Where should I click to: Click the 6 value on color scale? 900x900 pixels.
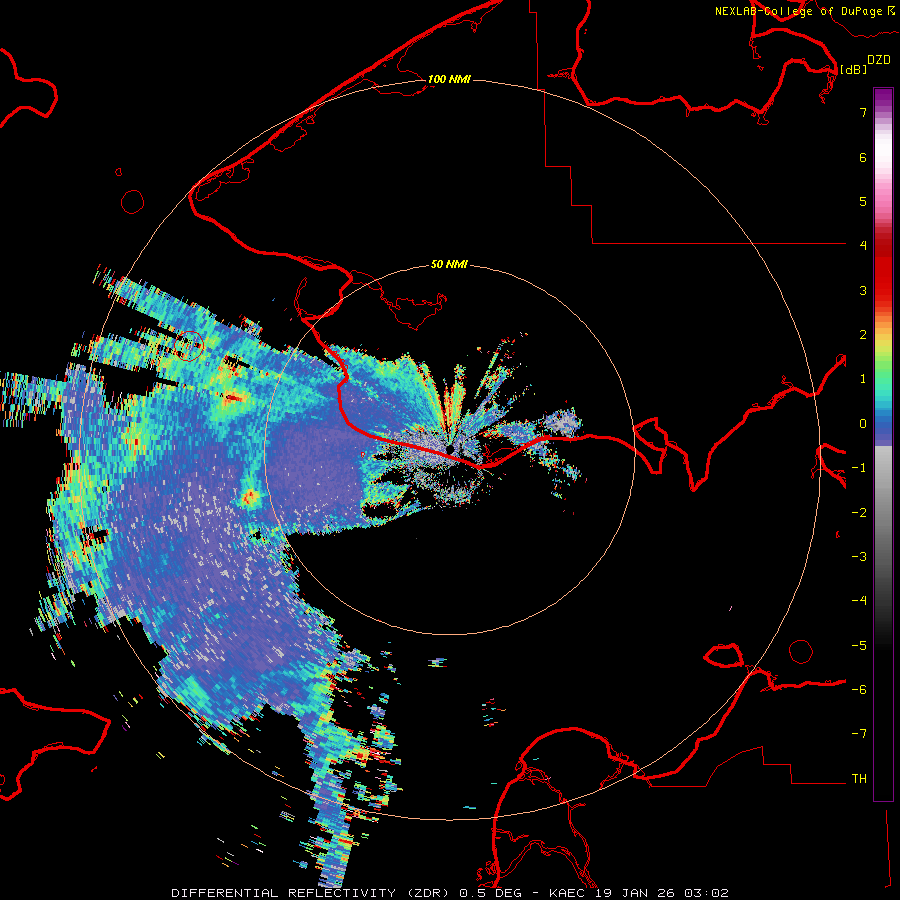(x=863, y=157)
